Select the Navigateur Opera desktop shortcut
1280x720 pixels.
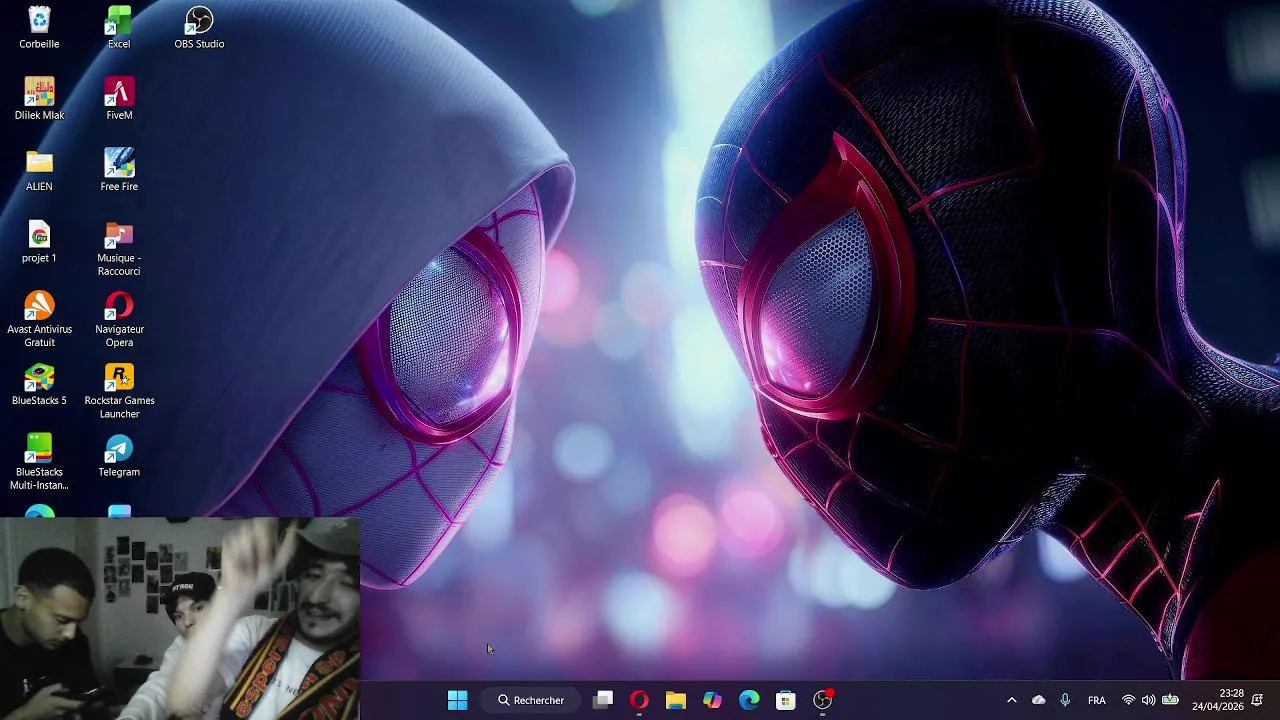[119, 319]
